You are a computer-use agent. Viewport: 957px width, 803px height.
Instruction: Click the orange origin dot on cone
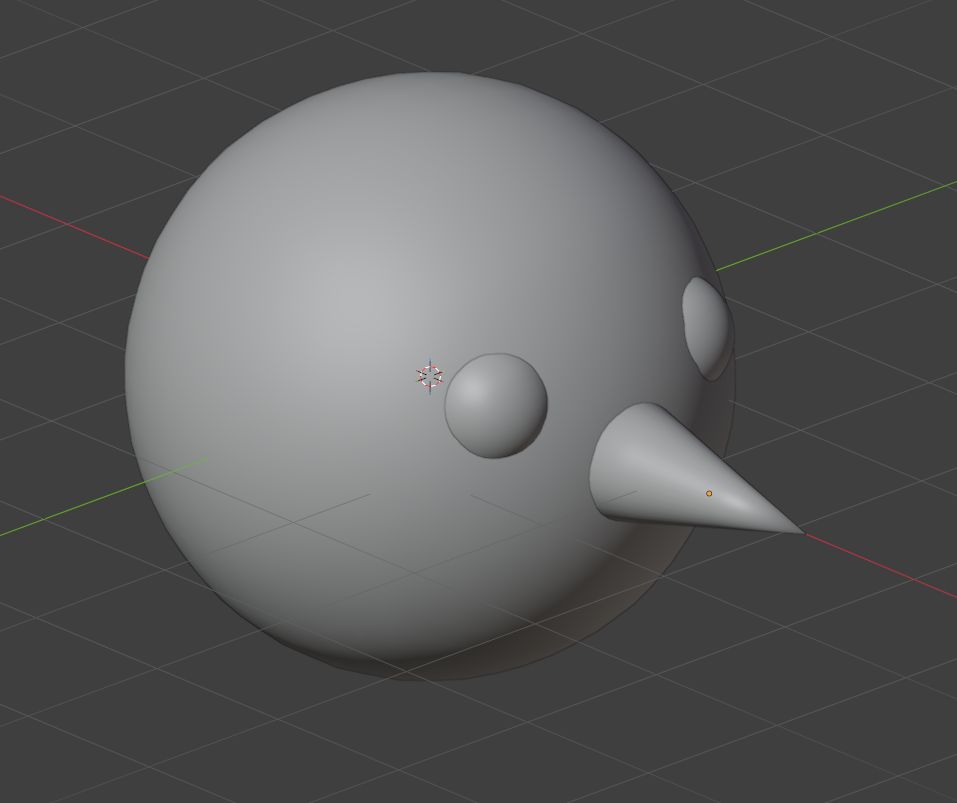point(709,493)
